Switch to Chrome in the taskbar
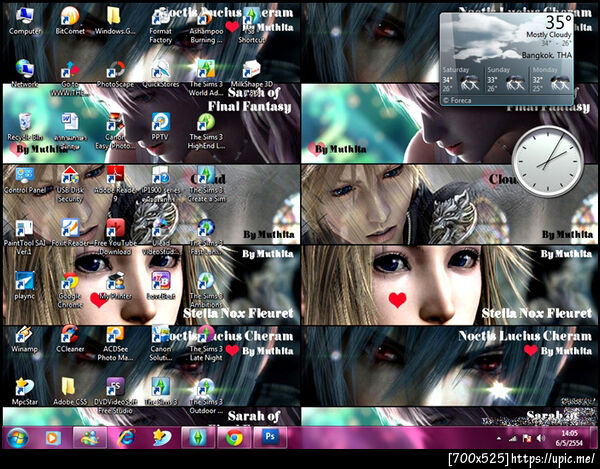The height and width of the screenshot is (469, 600). point(234,438)
